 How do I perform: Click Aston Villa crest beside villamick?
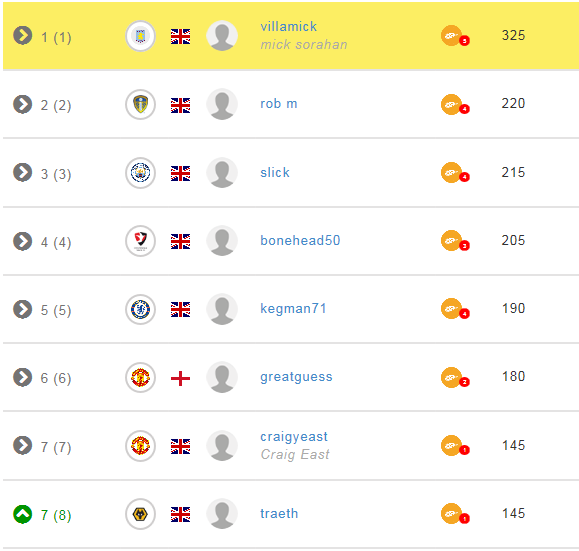tap(140, 36)
